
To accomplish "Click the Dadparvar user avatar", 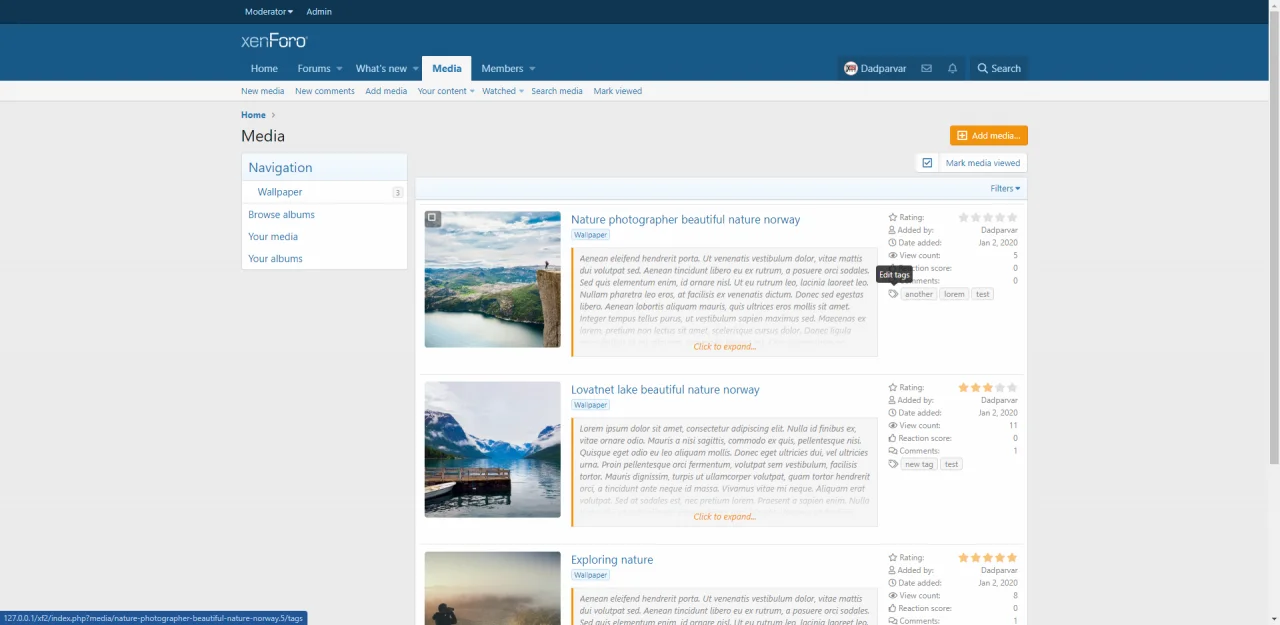I will 851,68.
